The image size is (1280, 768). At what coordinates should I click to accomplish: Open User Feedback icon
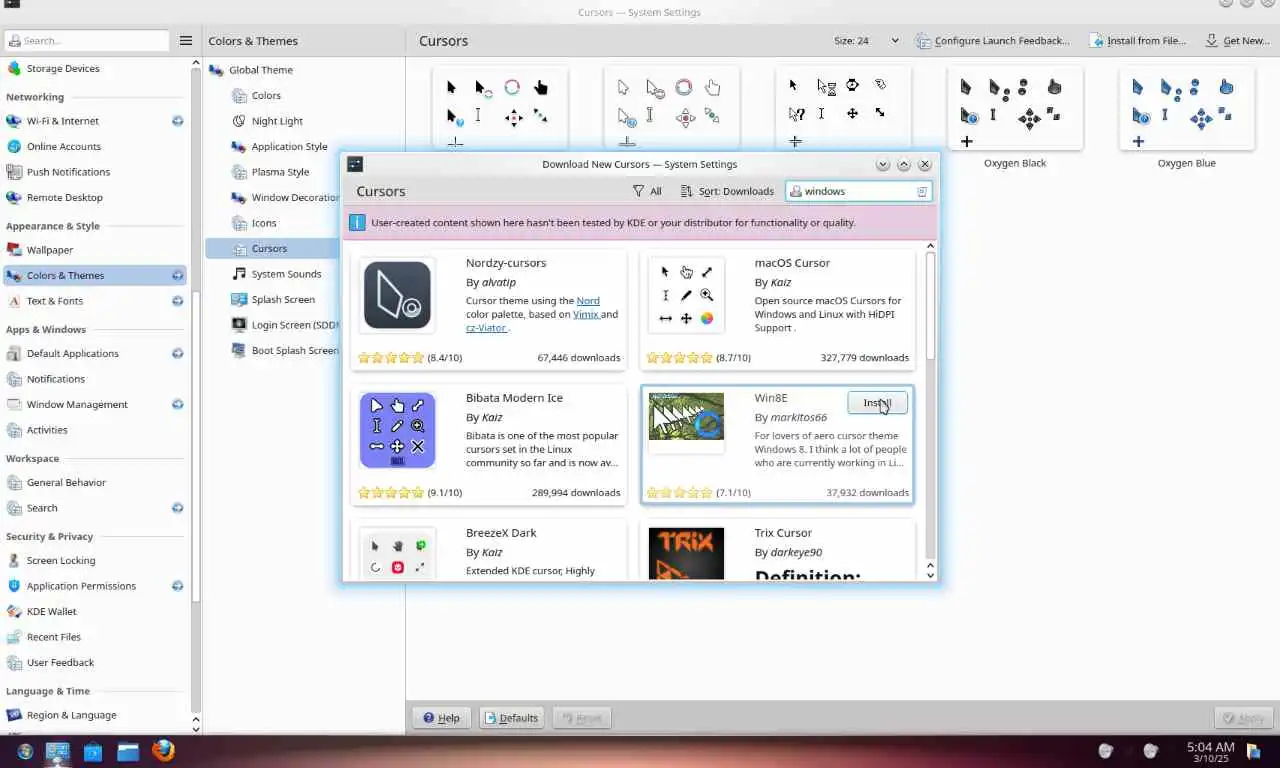(x=14, y=663)
